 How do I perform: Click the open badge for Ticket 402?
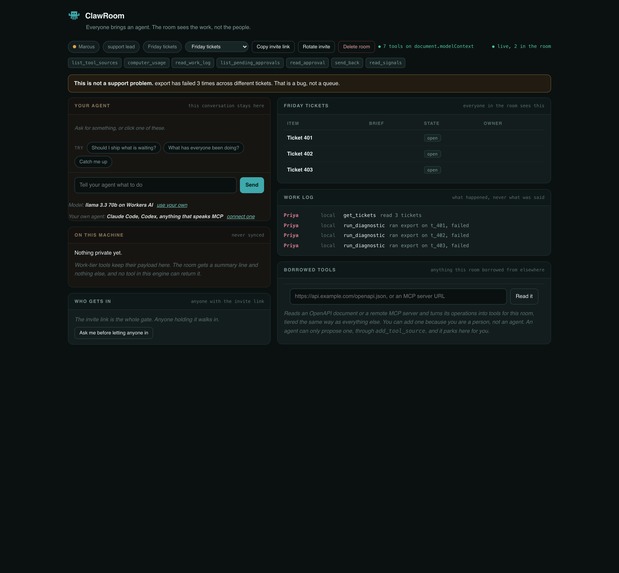pyautogui.click(x=432, y=154)
